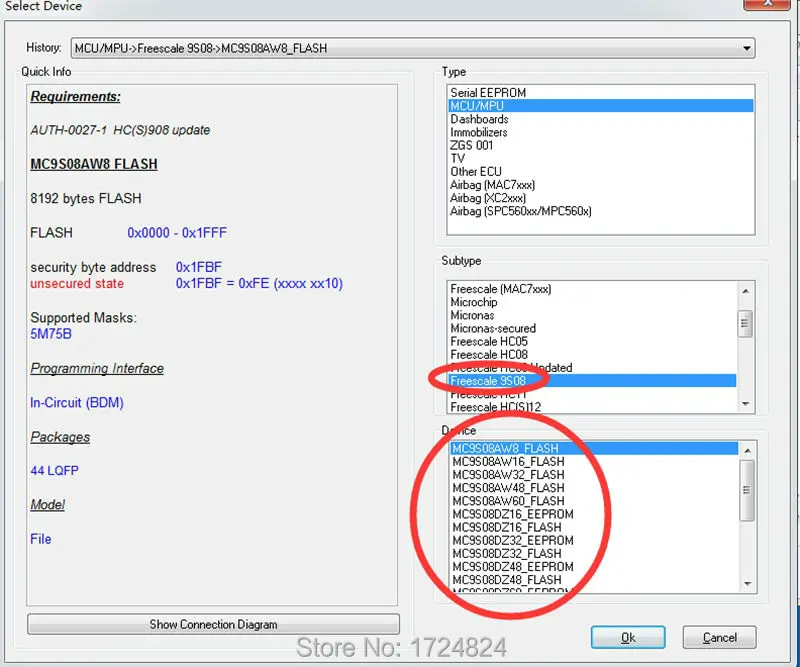Click the 0x0000 - 0x1FFF address range
The height and width of the screenshot is (667, 800).
click(177, 233)
